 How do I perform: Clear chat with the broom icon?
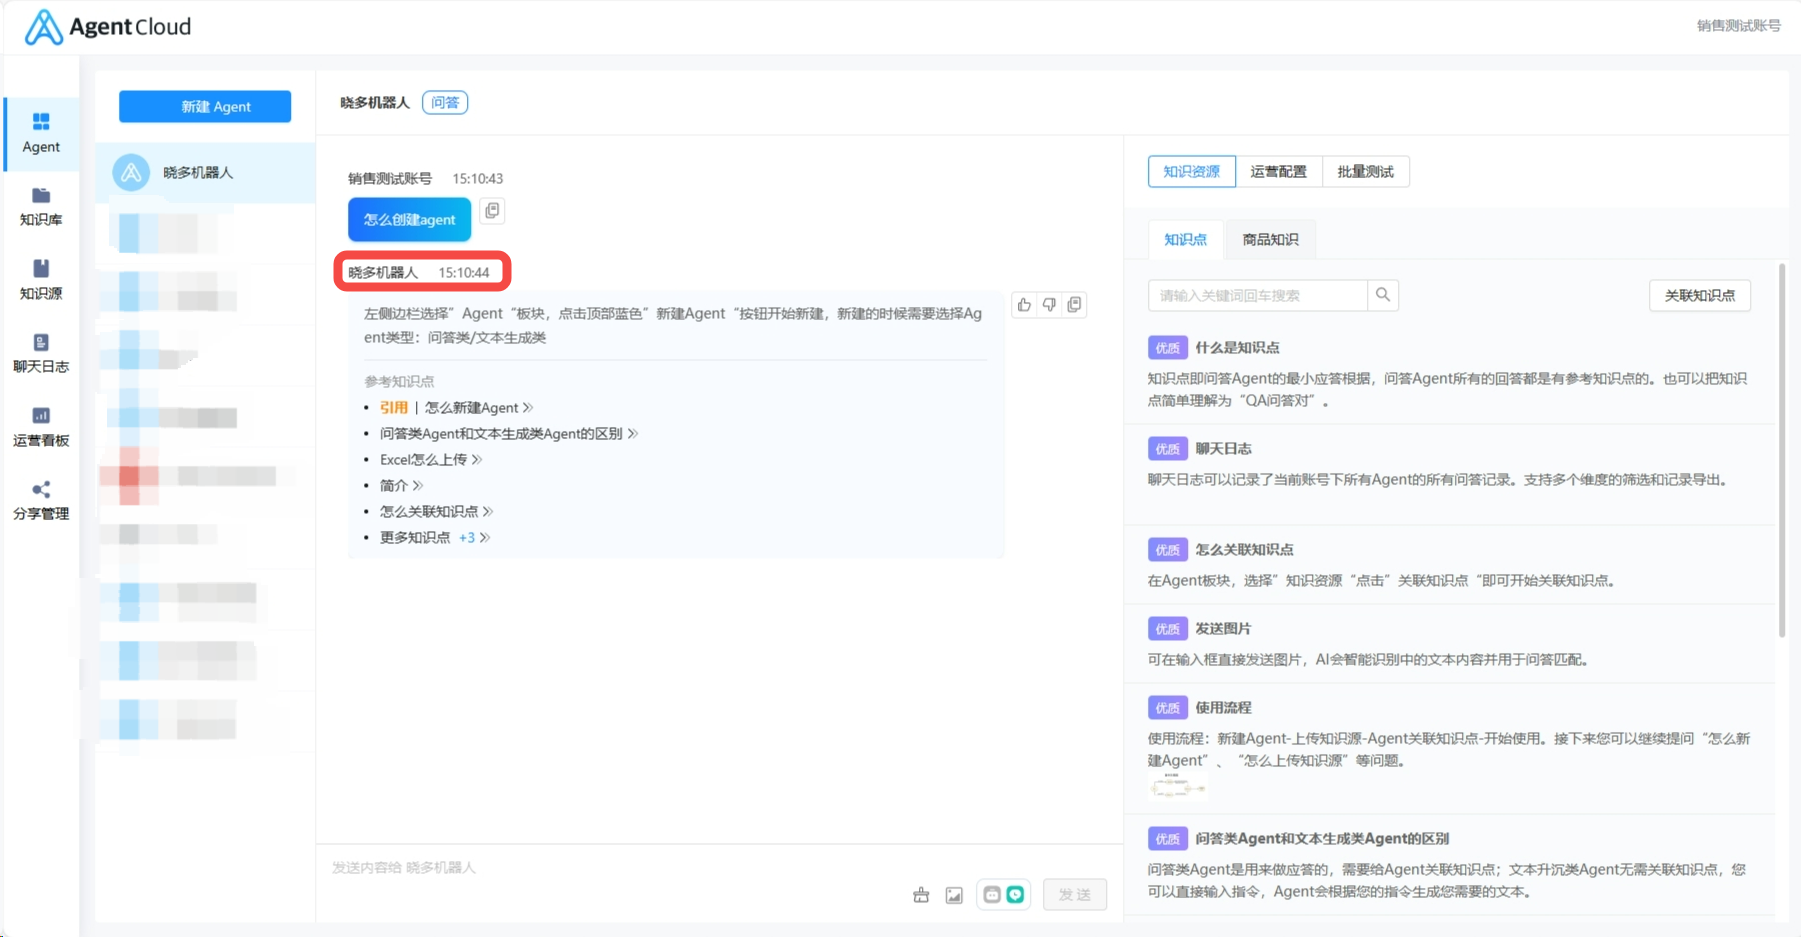click(921, 895)
